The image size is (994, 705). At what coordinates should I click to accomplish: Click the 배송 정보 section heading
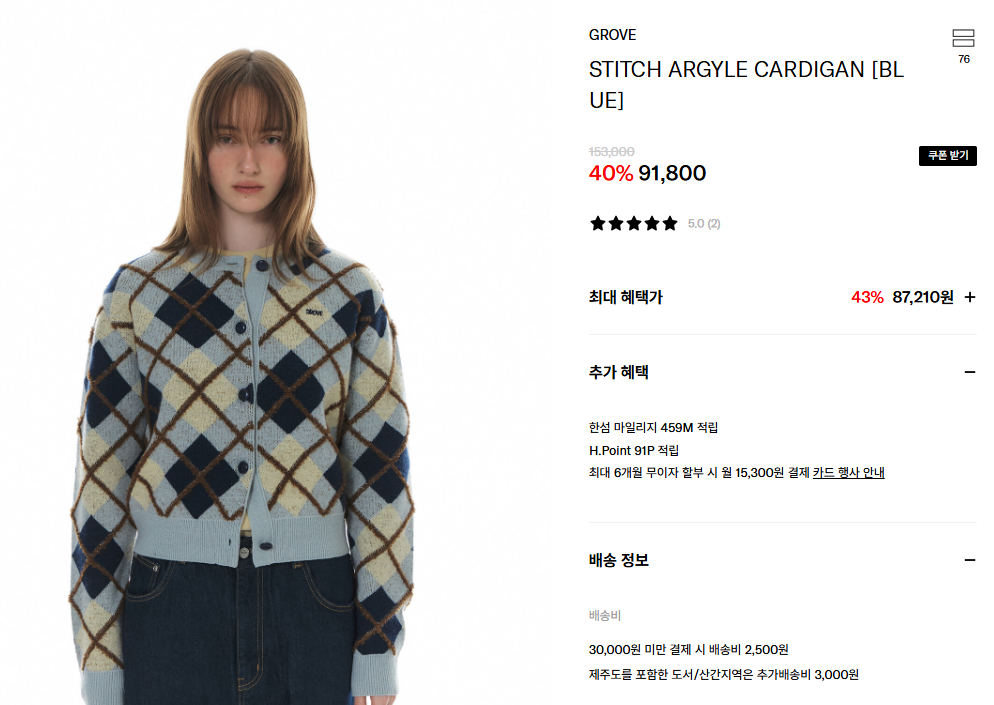click(x=619, y=560)
